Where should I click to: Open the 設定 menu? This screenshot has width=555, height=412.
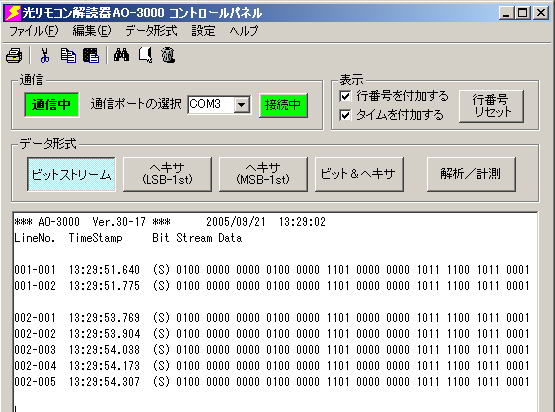(203, 31)
